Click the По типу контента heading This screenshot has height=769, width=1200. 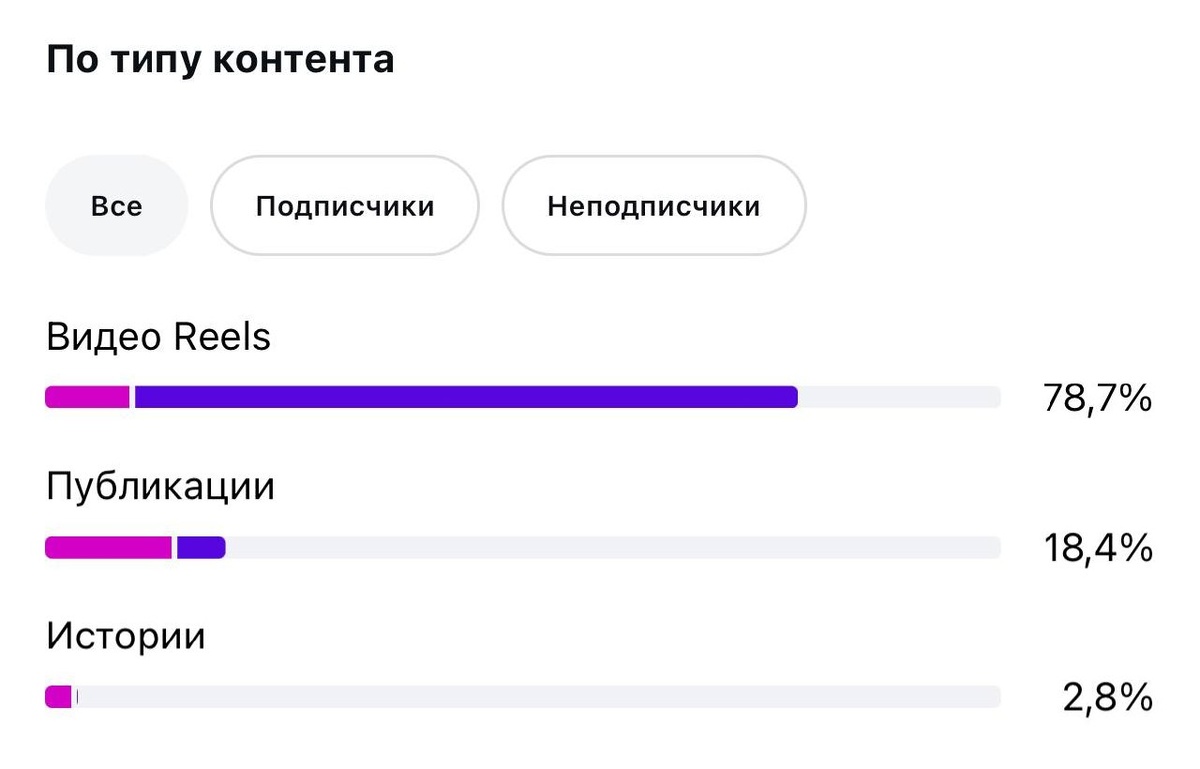click(220, 60)
